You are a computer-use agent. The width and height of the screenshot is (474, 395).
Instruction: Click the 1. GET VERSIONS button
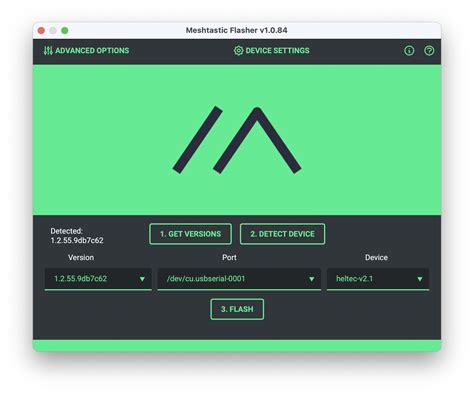pos(190,234)
